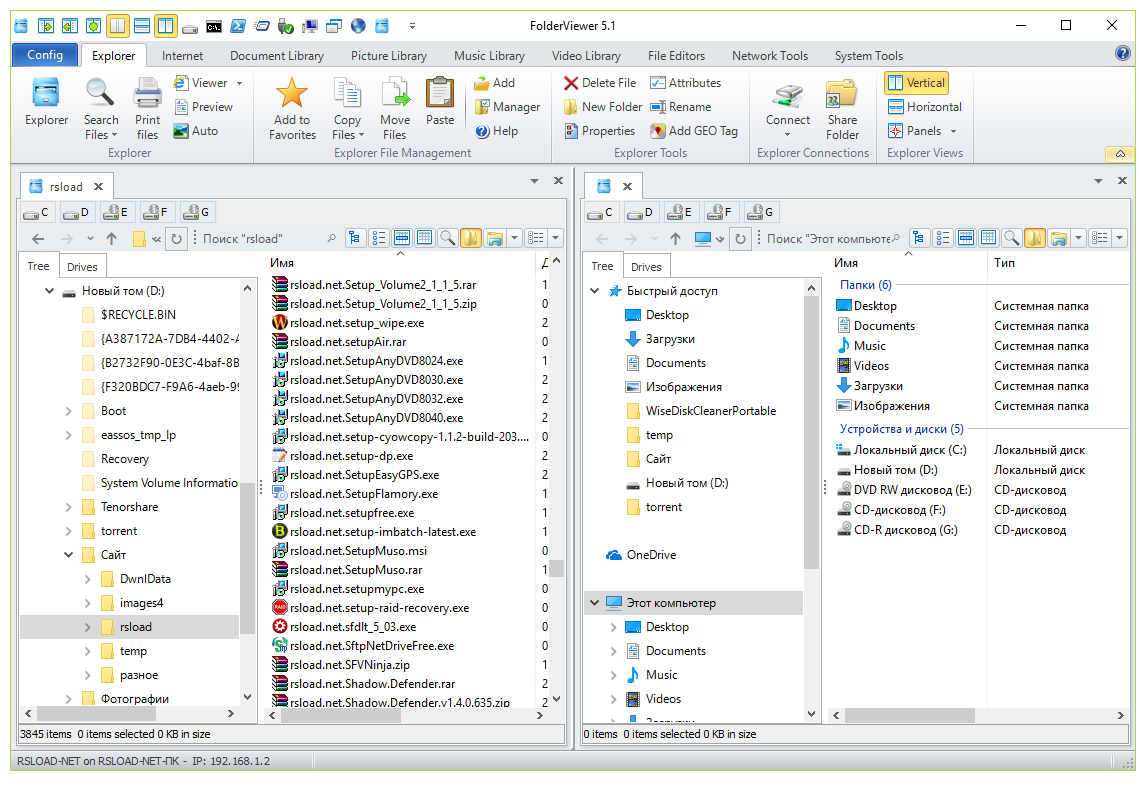Collapse the Сайт folder node
1139x790 pixels.
(68, 555)
